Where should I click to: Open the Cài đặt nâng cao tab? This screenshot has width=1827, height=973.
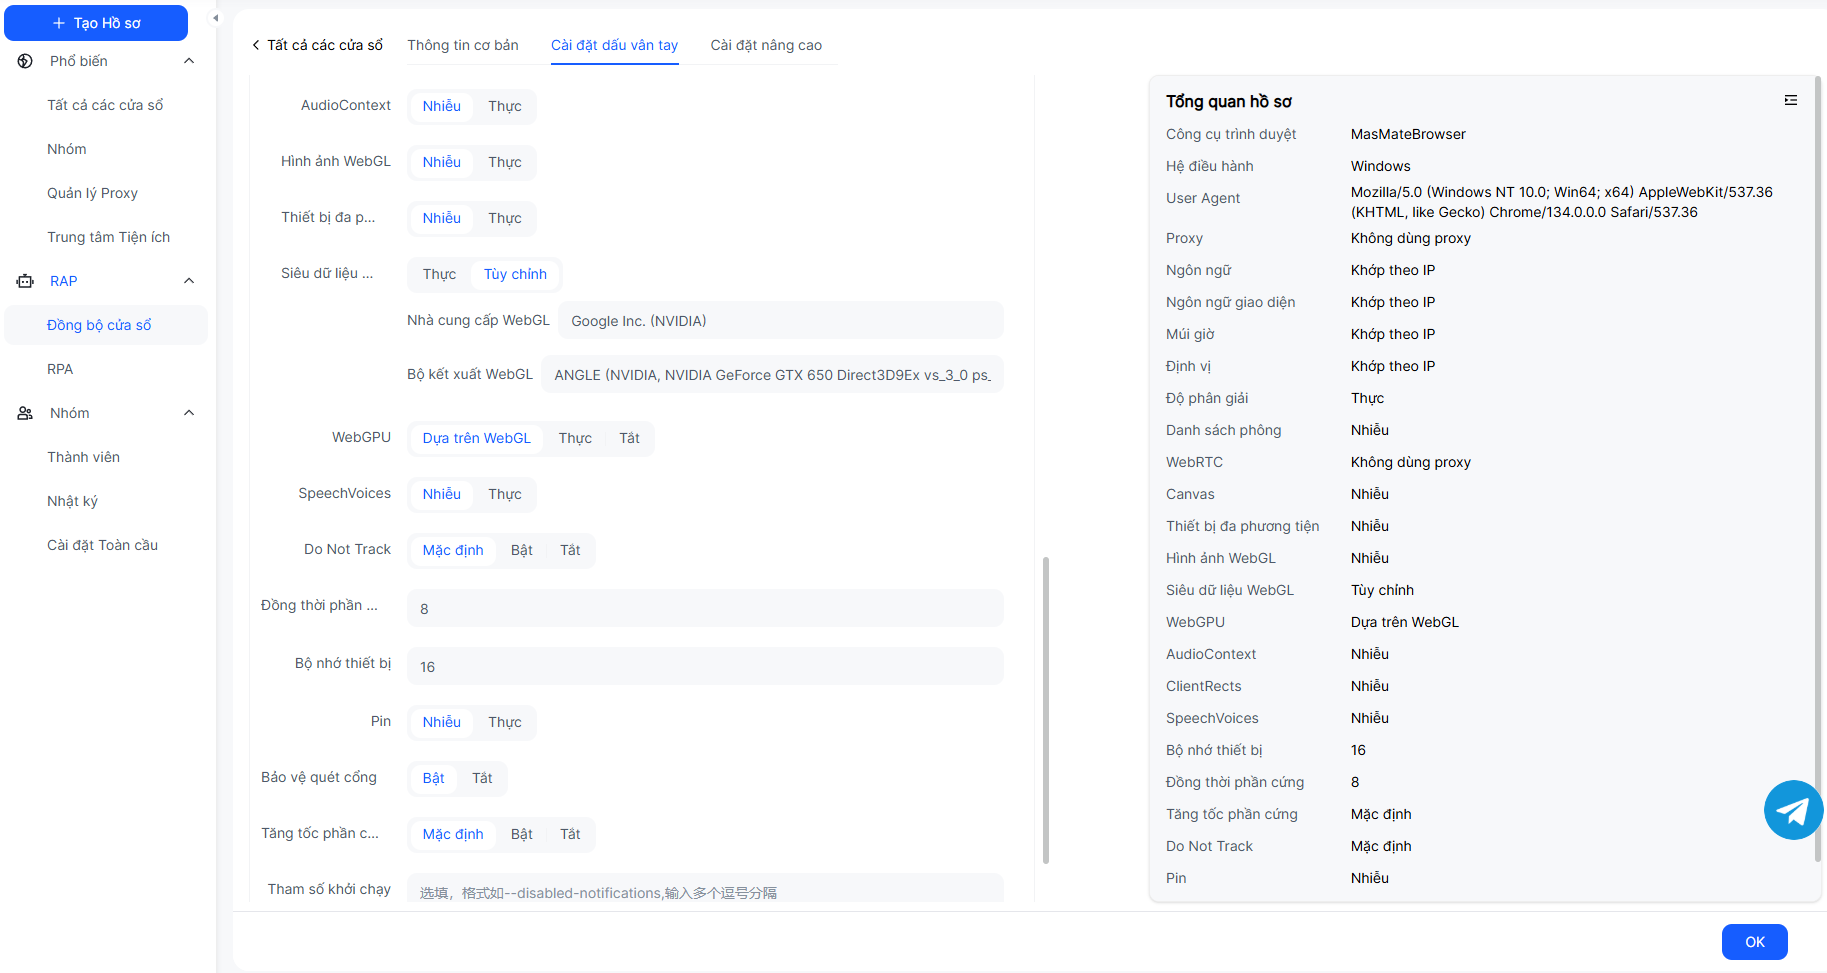point(765,45)
